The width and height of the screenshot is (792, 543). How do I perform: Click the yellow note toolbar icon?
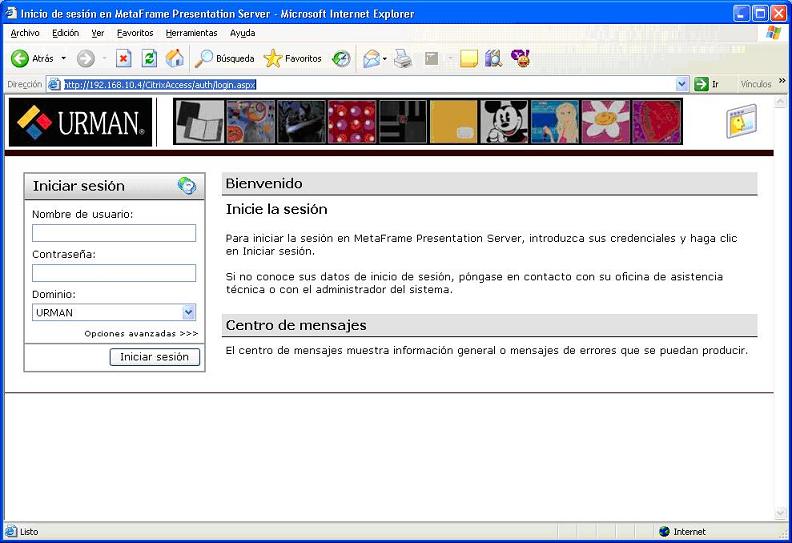tap(469, 59)
